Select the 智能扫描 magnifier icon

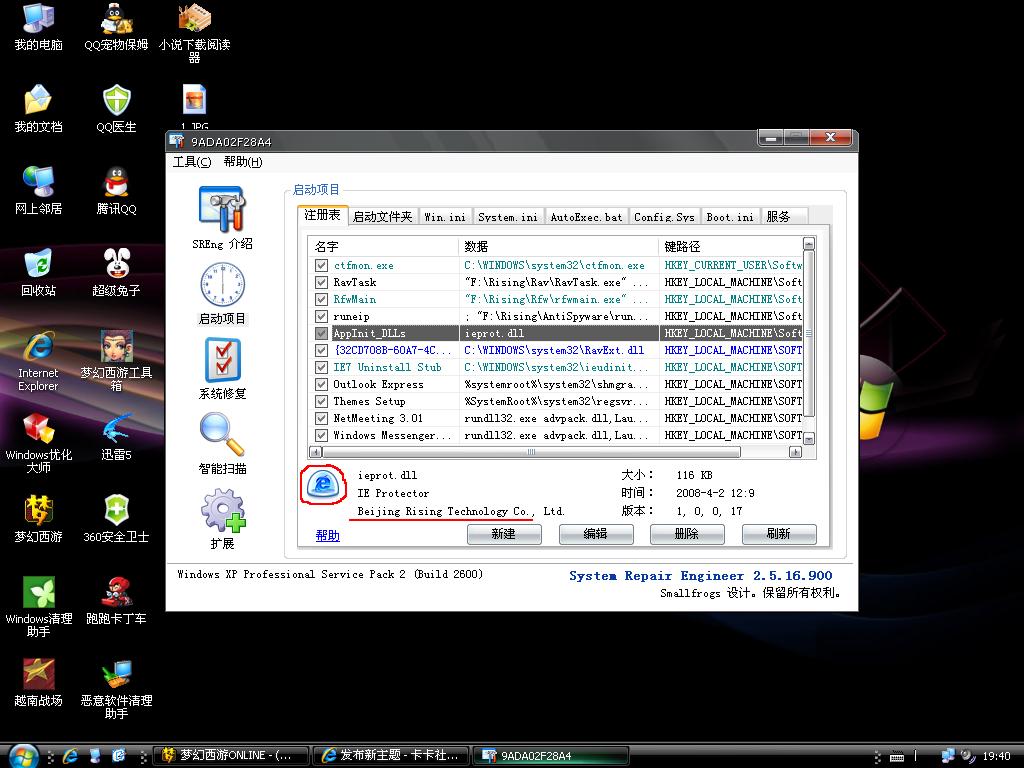(x=222, y=435)
